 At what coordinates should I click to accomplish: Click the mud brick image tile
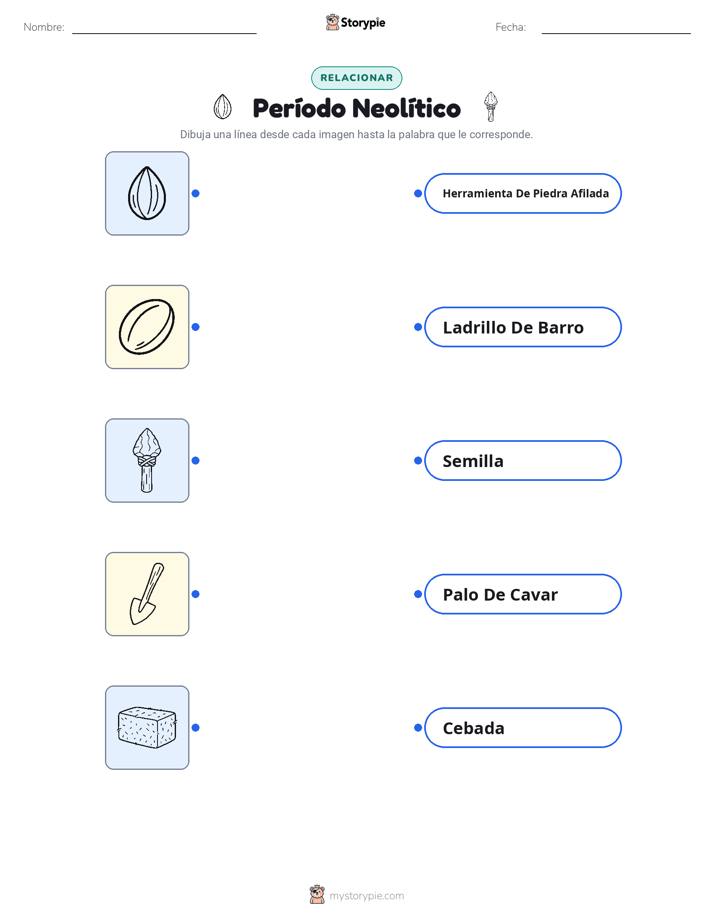coord(147,728)
